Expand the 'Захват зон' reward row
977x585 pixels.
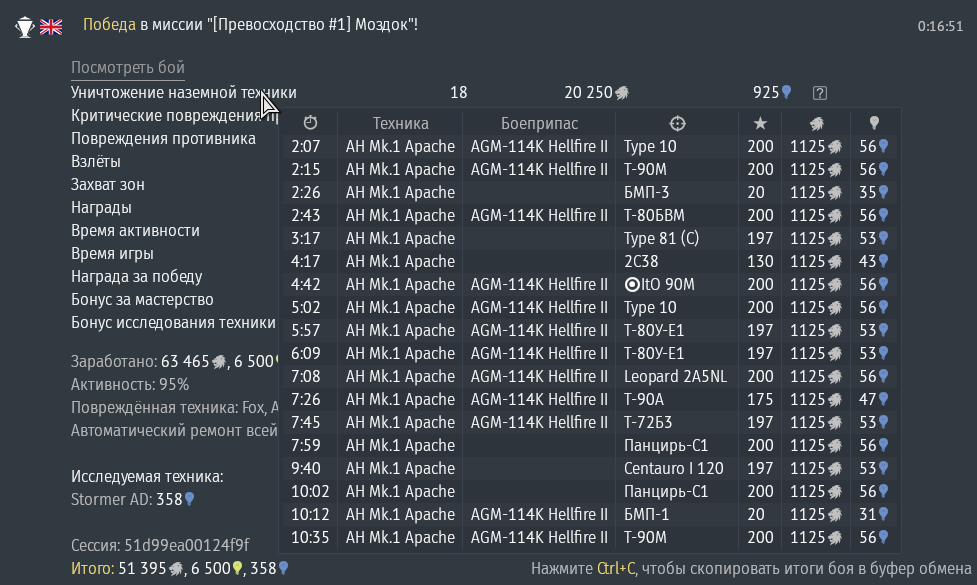point(107,184)
